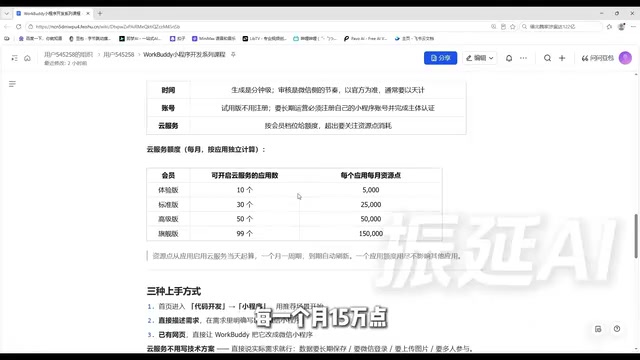Open the purple user avatar menu
Screen dimensions: 640x360
pos(625,58)
